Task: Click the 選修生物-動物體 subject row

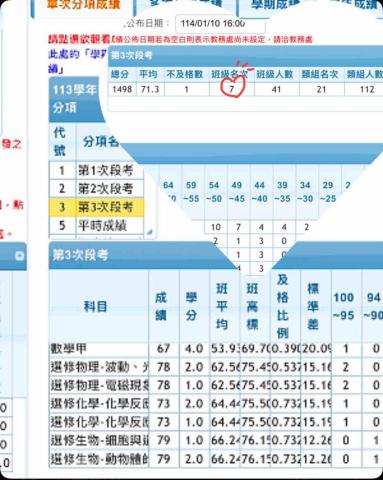Action: point(216,459)
